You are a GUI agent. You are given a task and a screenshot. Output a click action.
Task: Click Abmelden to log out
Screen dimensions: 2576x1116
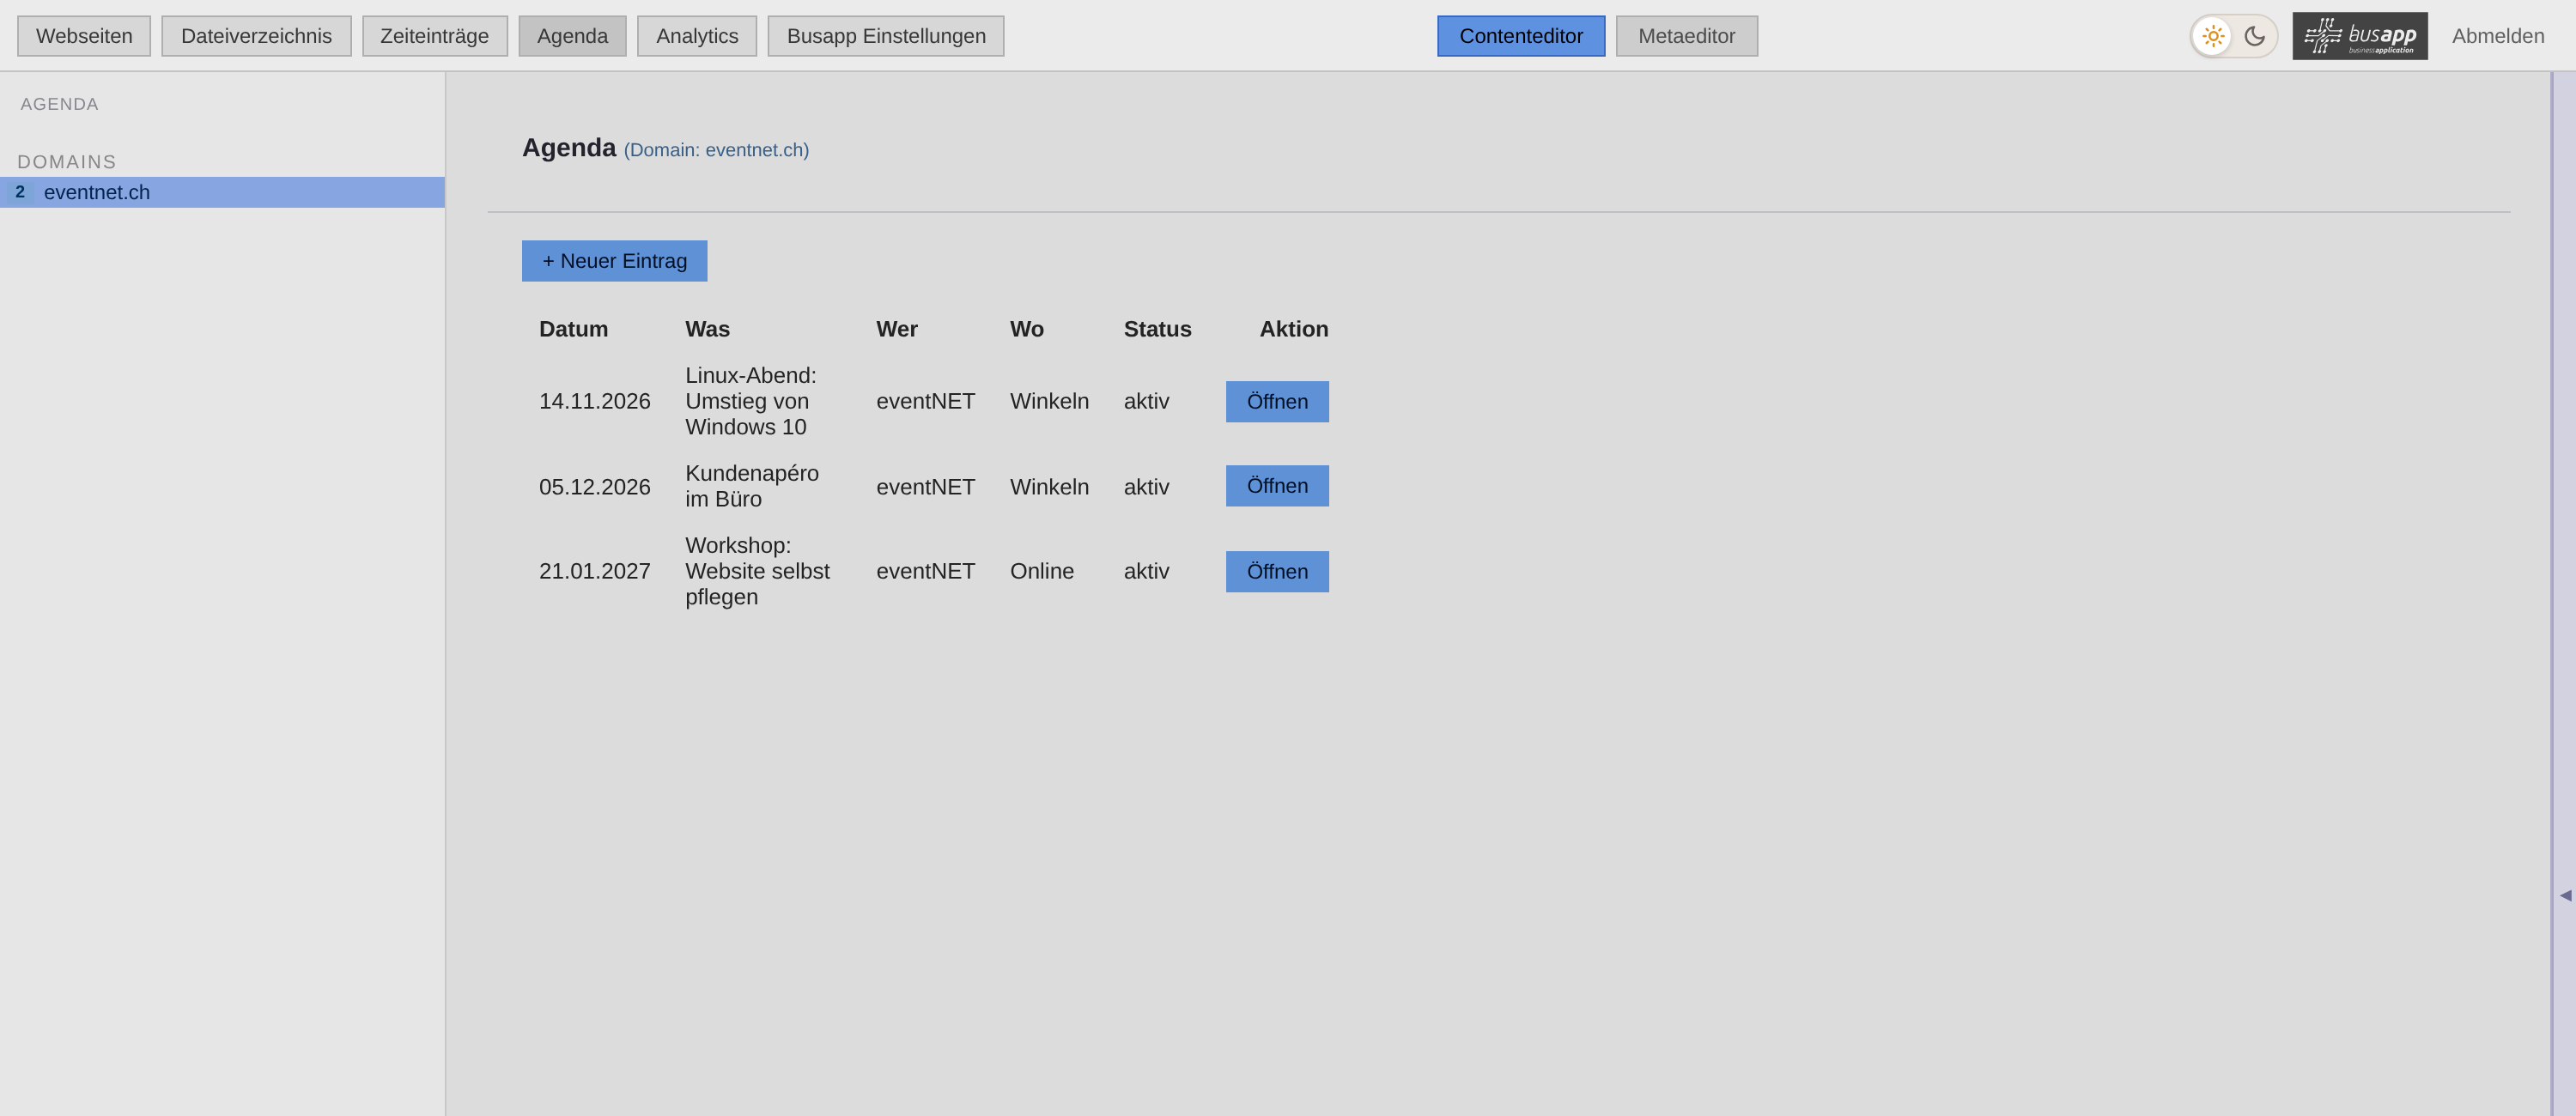click(x=2497, y=36)
